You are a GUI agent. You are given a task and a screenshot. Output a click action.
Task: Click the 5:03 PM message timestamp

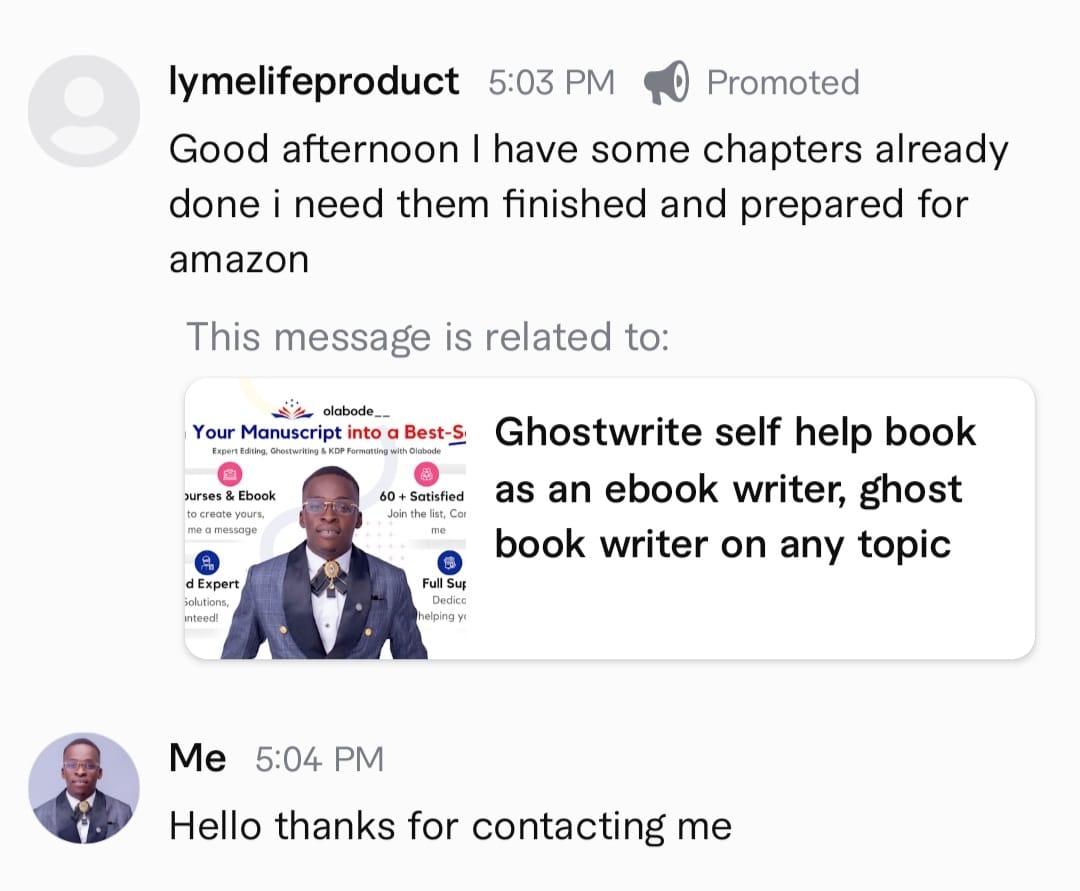coord(551,82)
